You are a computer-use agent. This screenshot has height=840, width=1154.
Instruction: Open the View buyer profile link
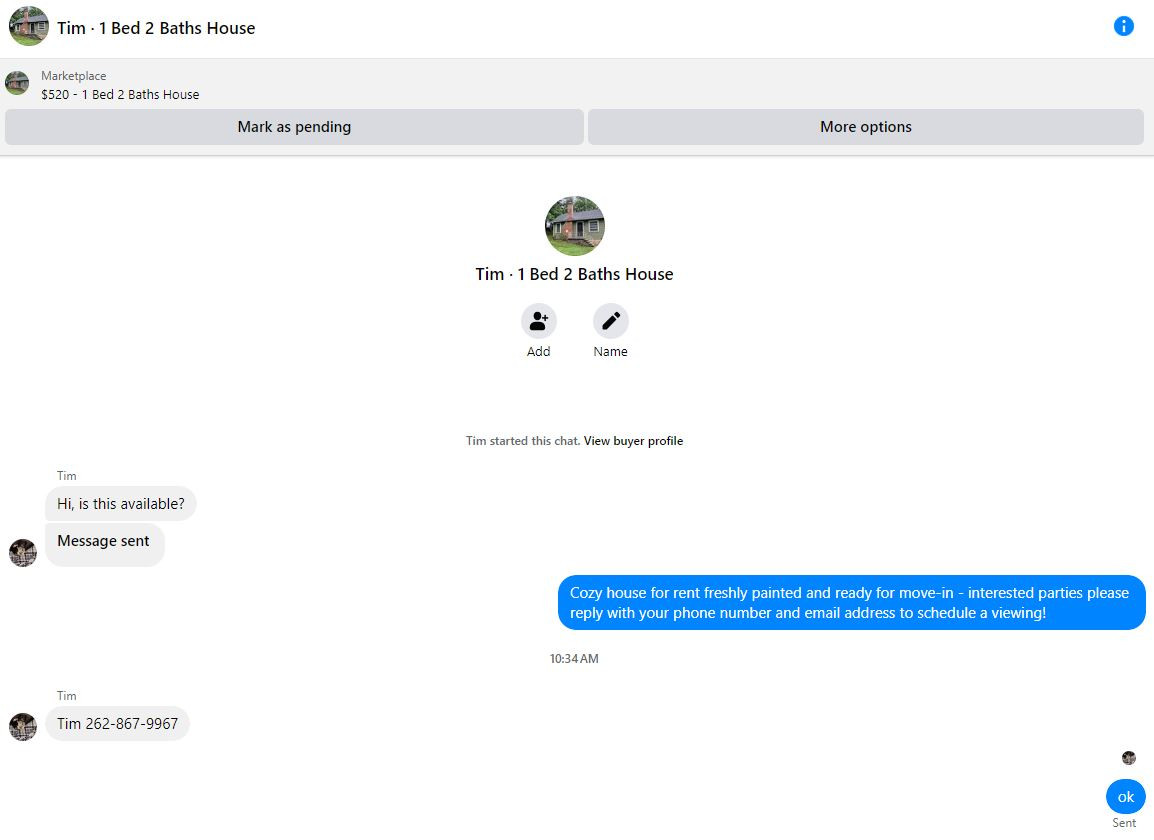(x=633, y=441)
